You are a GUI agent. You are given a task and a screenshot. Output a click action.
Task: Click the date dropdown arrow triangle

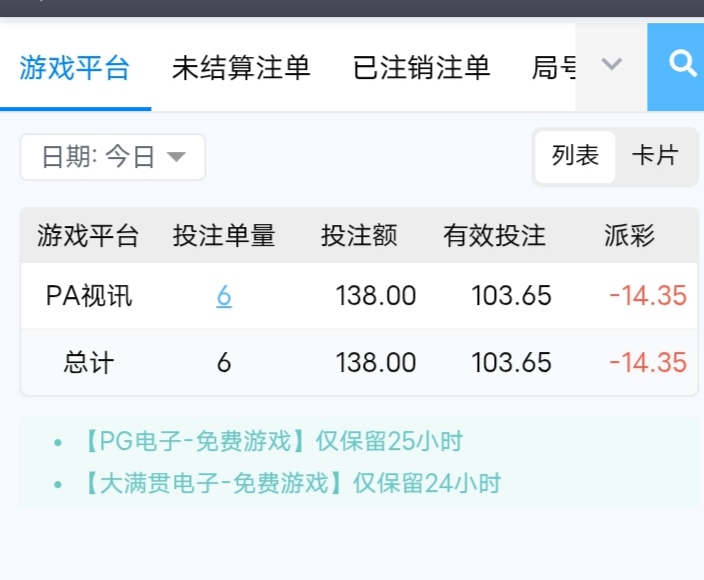pyautogui.click(x=175, y=157)
